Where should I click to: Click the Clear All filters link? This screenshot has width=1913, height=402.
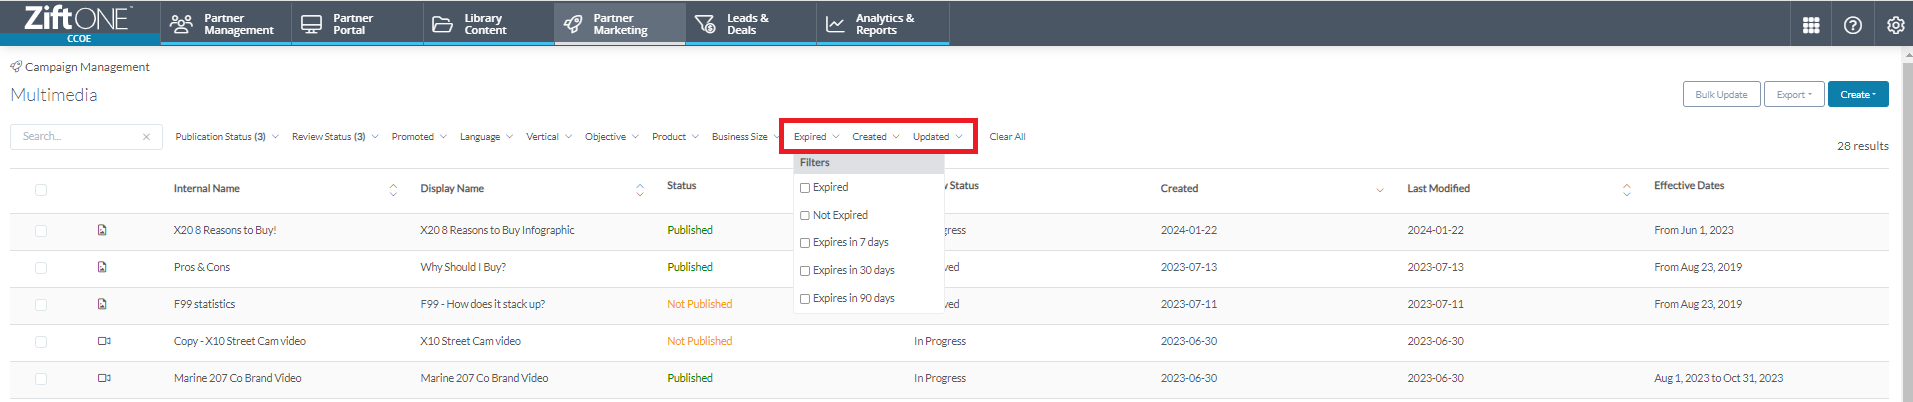point(1007,137)
